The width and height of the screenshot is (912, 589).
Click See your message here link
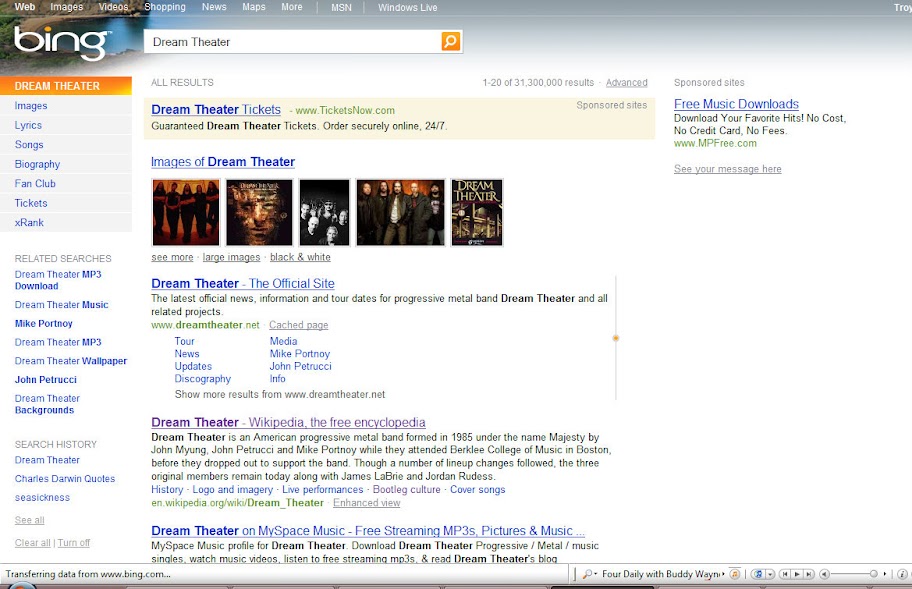(728, 169)
